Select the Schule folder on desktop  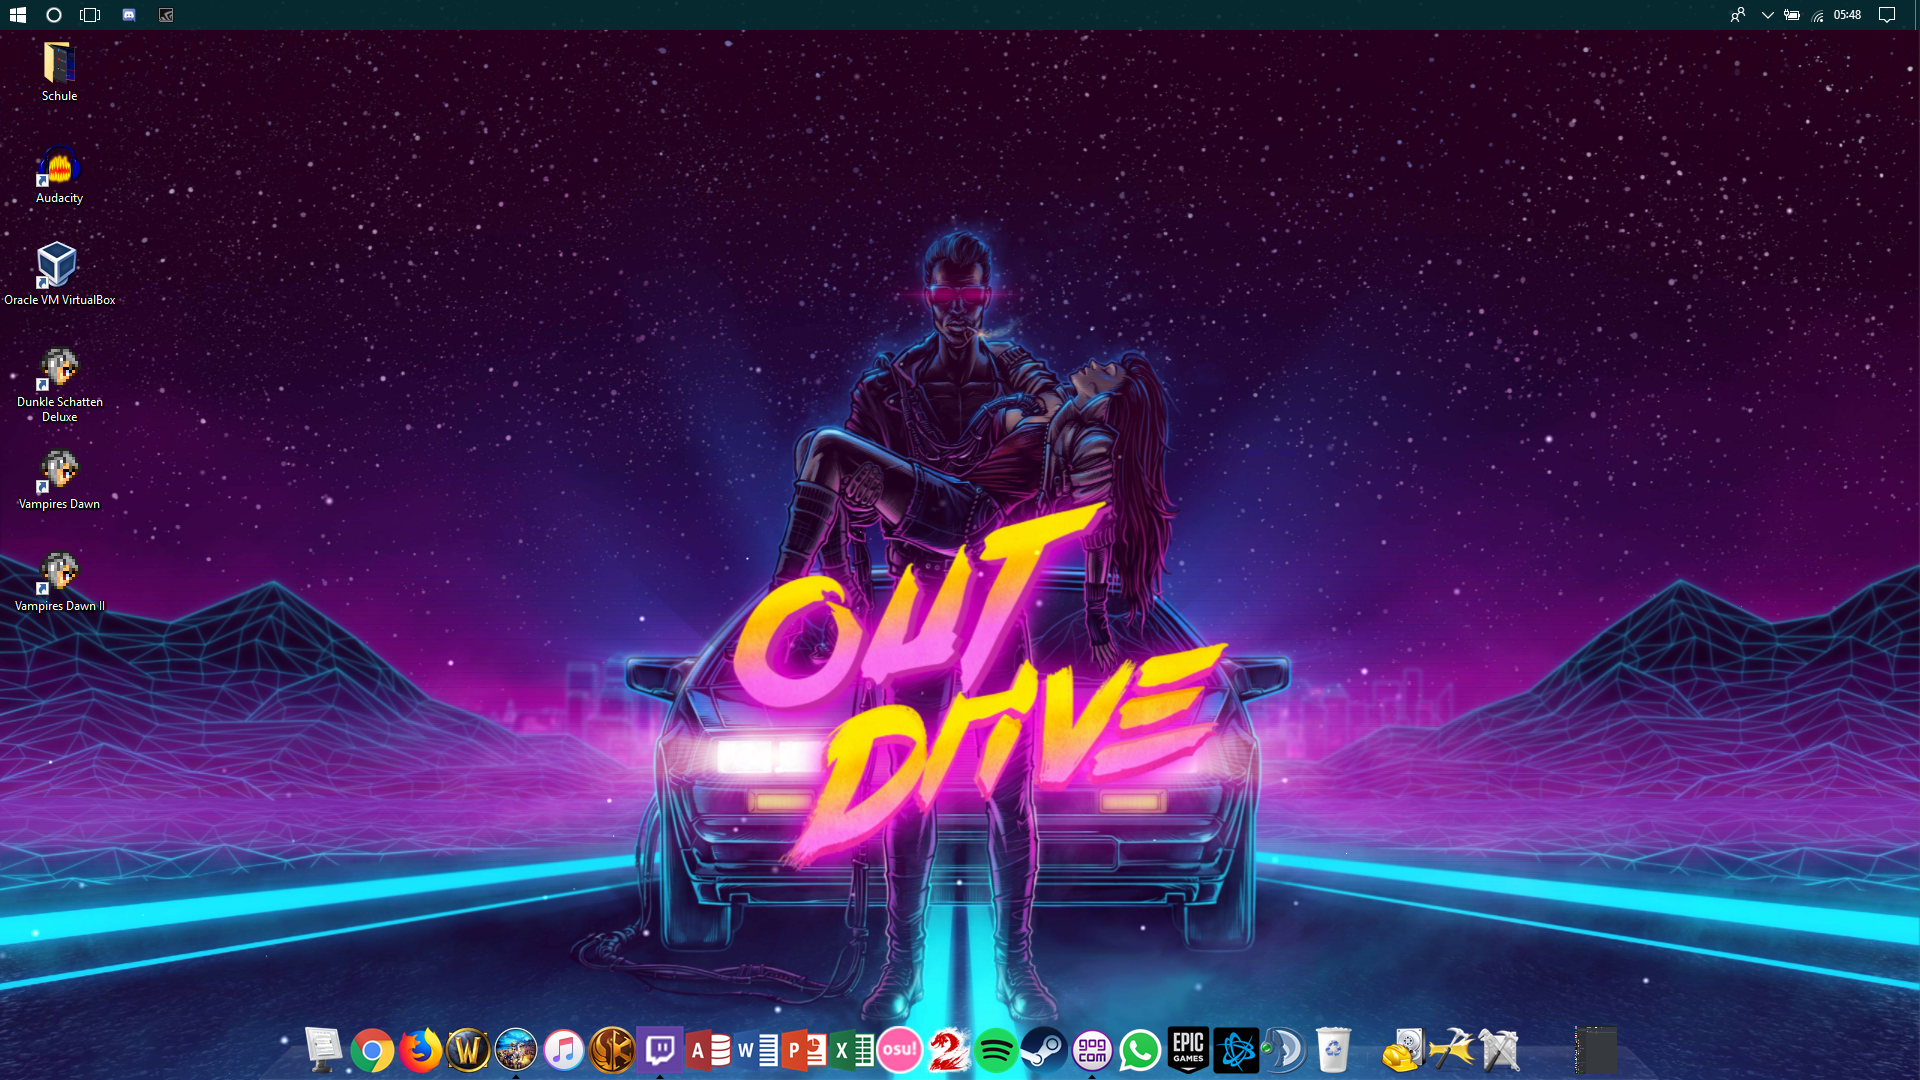59,70
